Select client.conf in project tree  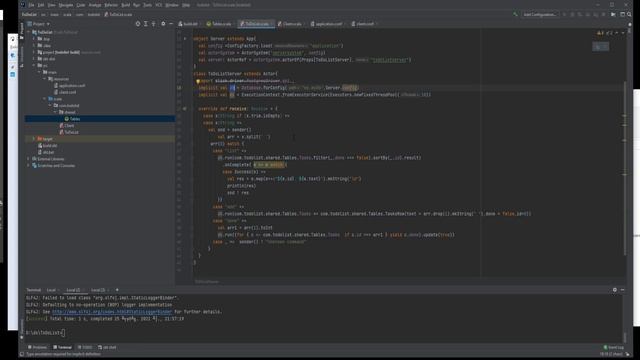65,92
